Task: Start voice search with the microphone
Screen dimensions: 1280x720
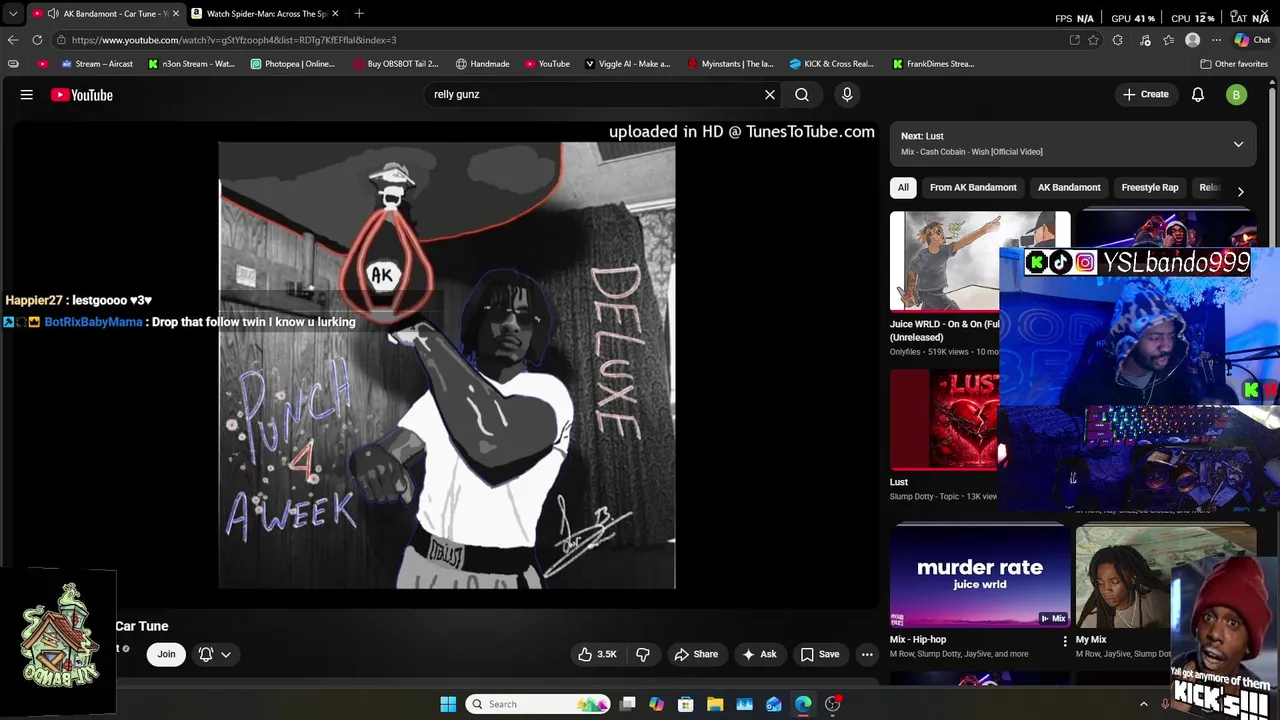Action: pyautogui.click(x=847, y=95)
